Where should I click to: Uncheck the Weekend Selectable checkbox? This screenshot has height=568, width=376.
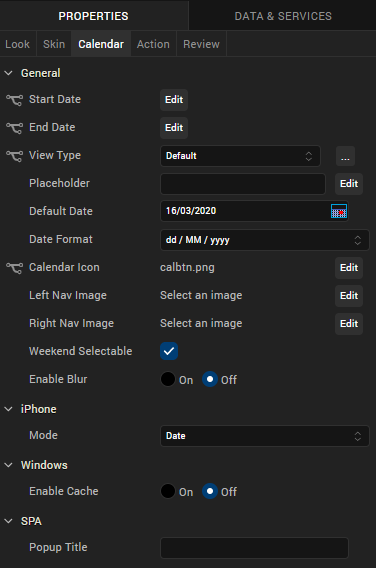point(169,351)
